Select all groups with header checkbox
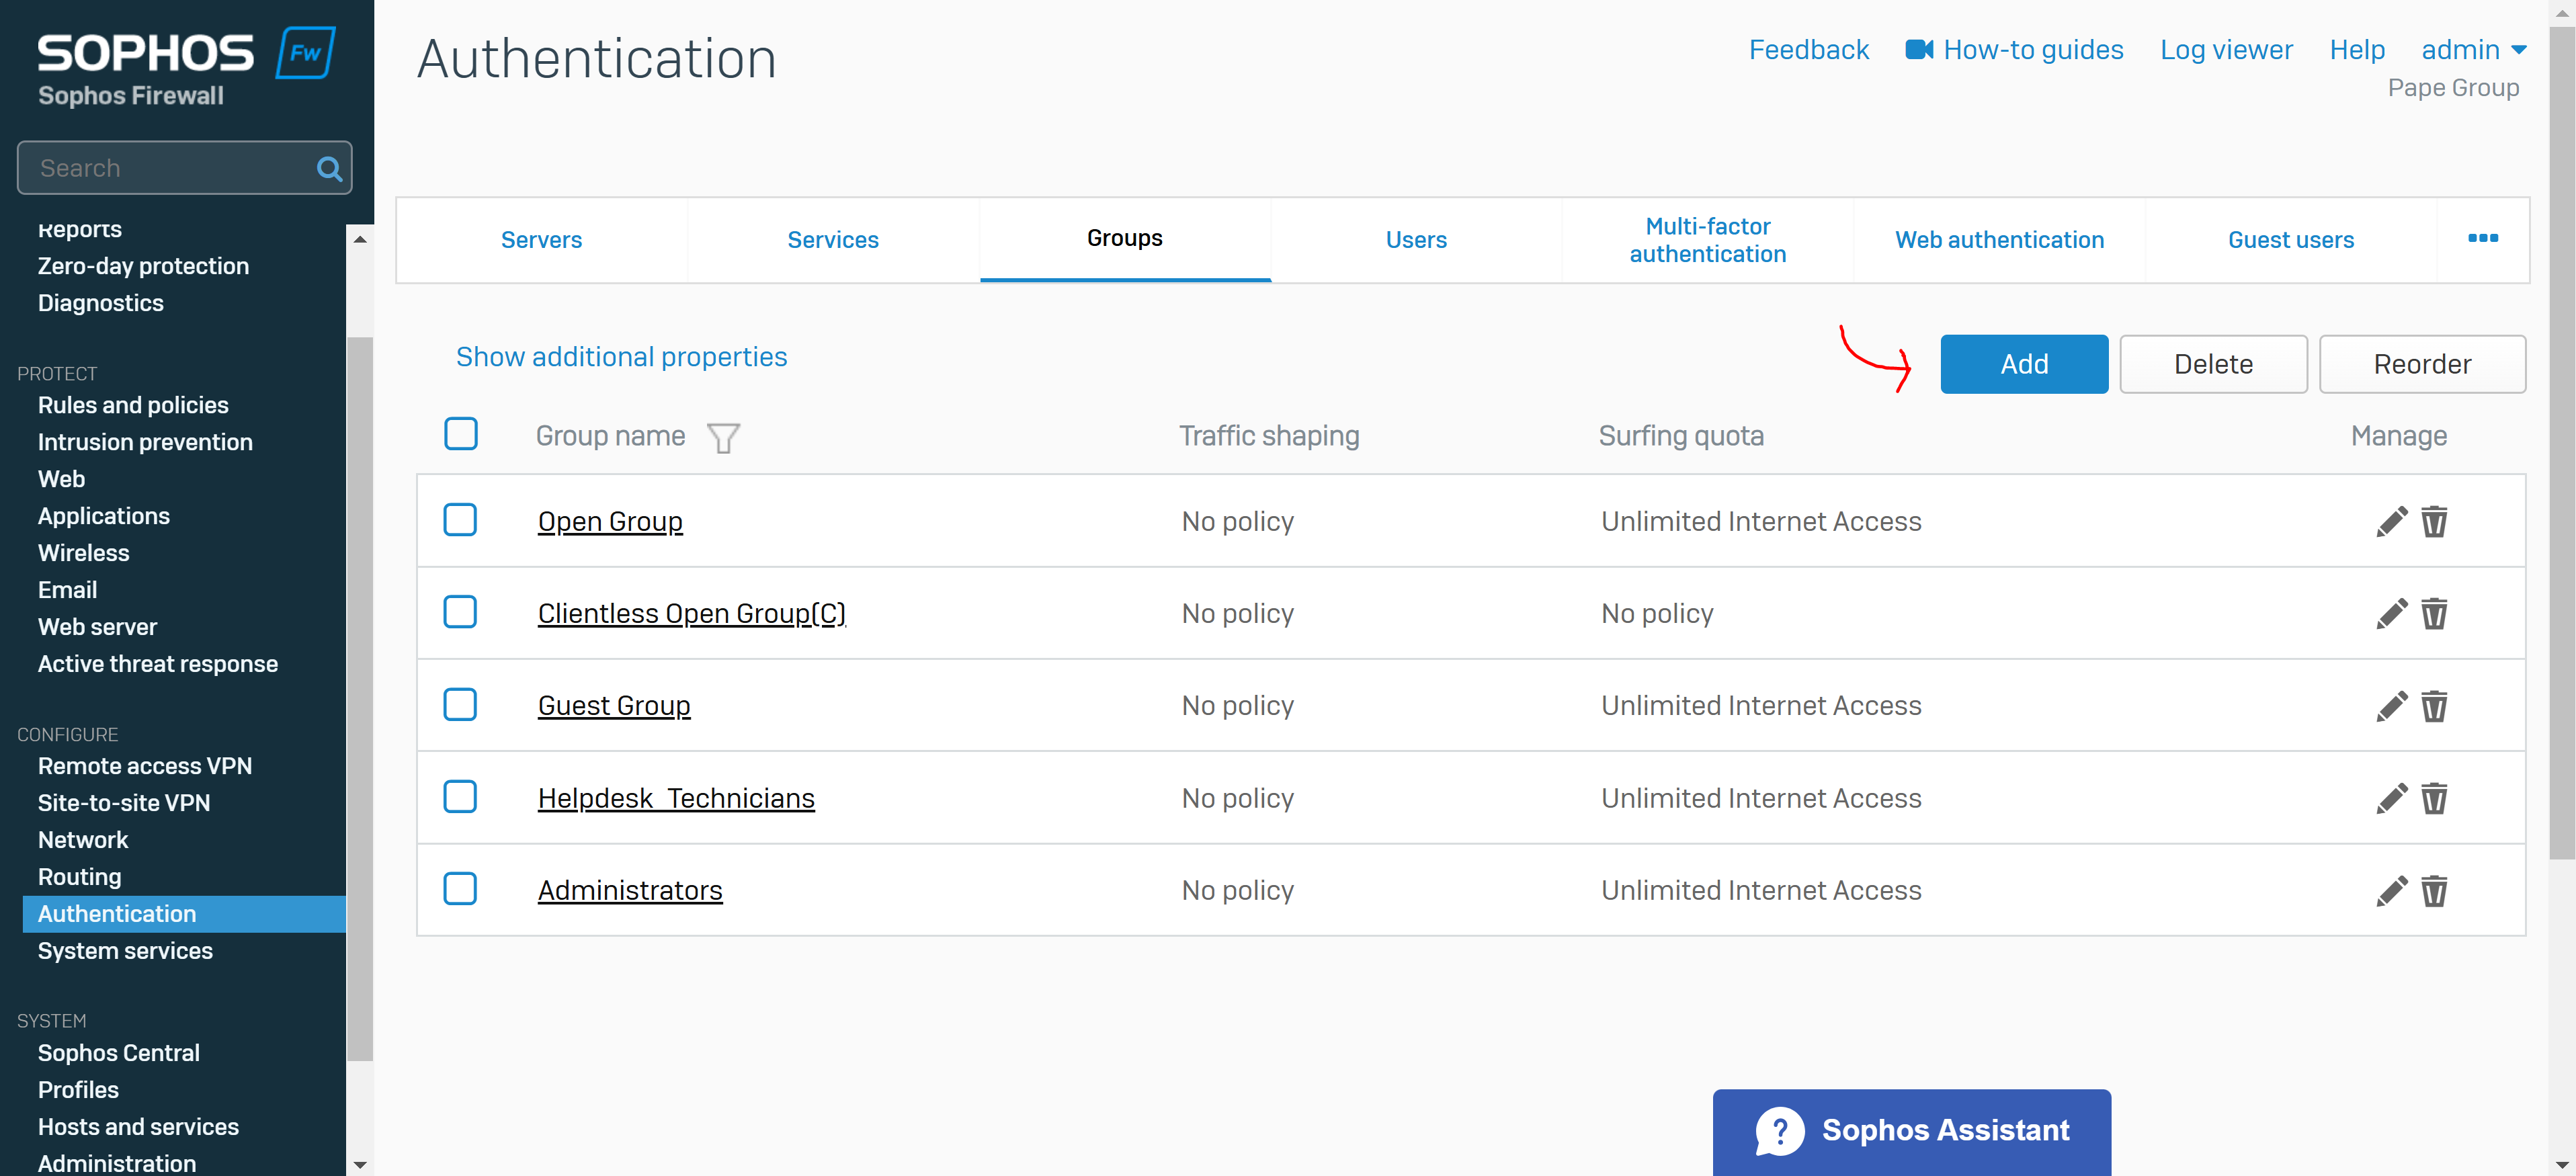Screen dimensions: 2576x1176 click(x=461, y=434)
